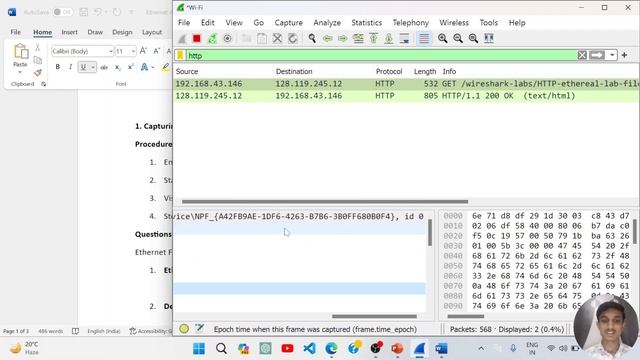Open the display filter bookmark menu
The image size is (640, 360).
180,56
